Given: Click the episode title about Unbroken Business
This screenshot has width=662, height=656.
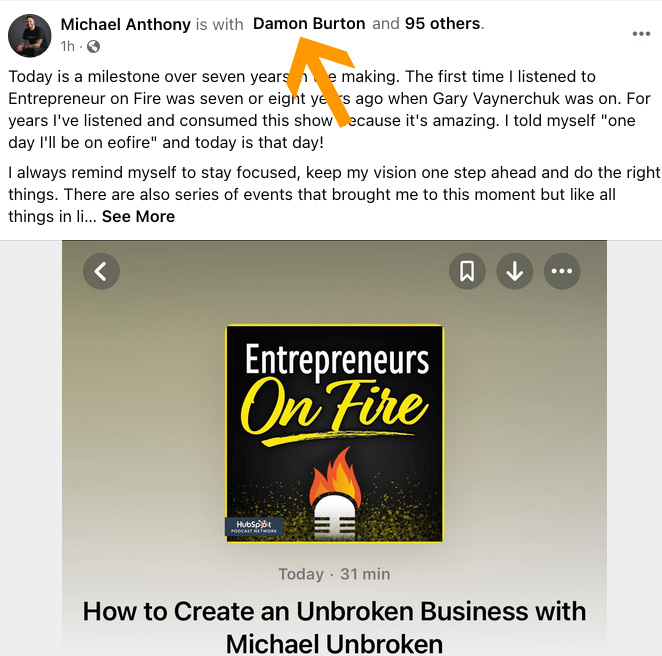Looking at the screenshot, I should (334, 627).
